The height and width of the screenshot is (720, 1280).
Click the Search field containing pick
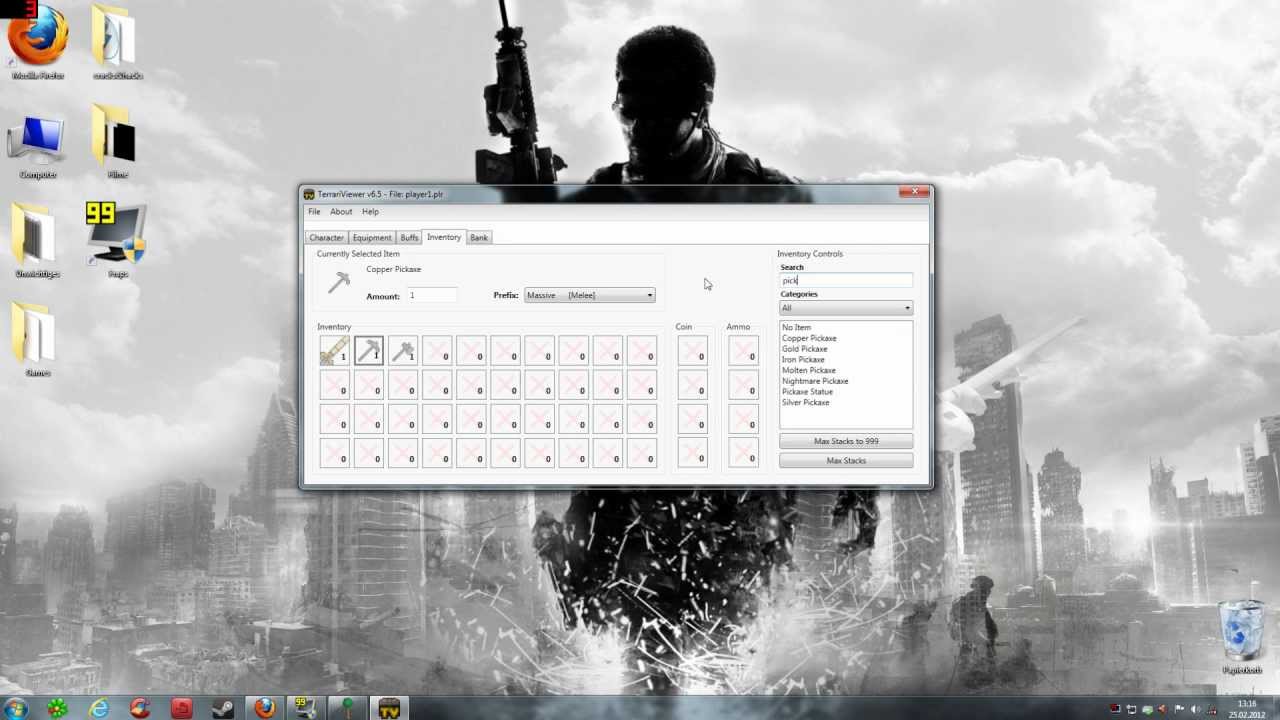(846, 281)
